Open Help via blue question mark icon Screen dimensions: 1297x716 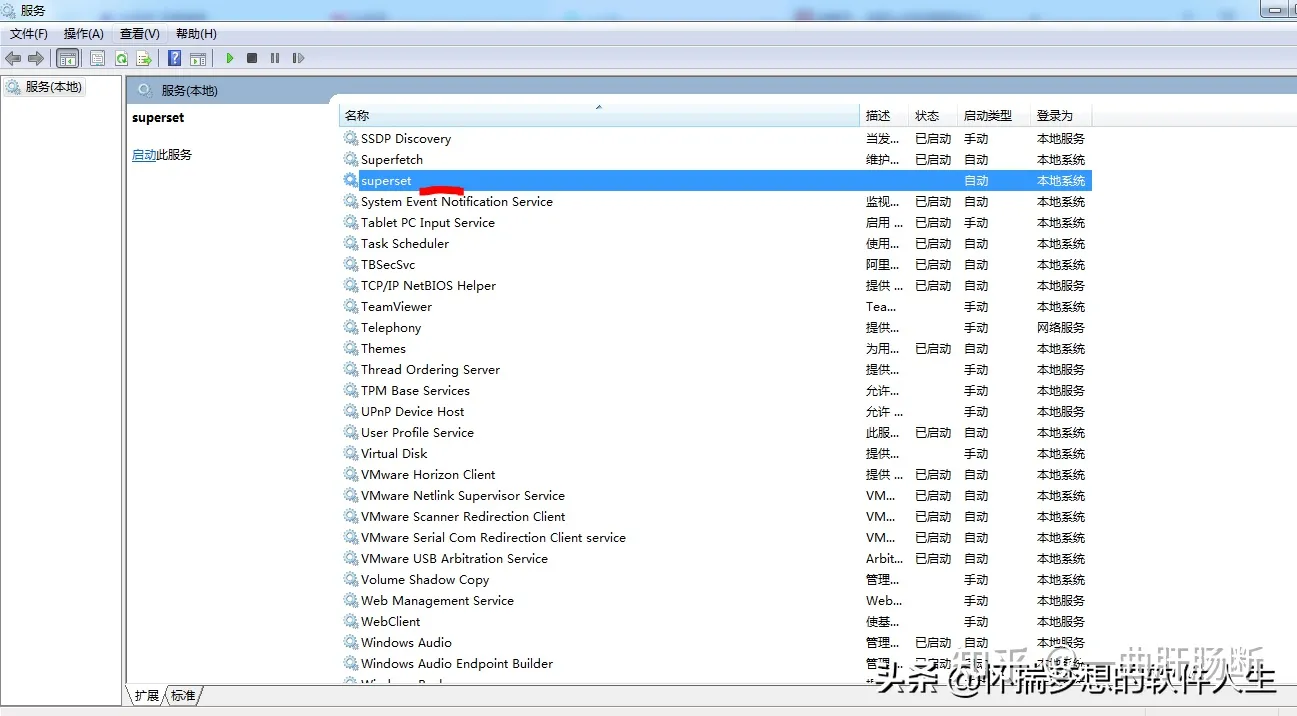click(174, 58)
